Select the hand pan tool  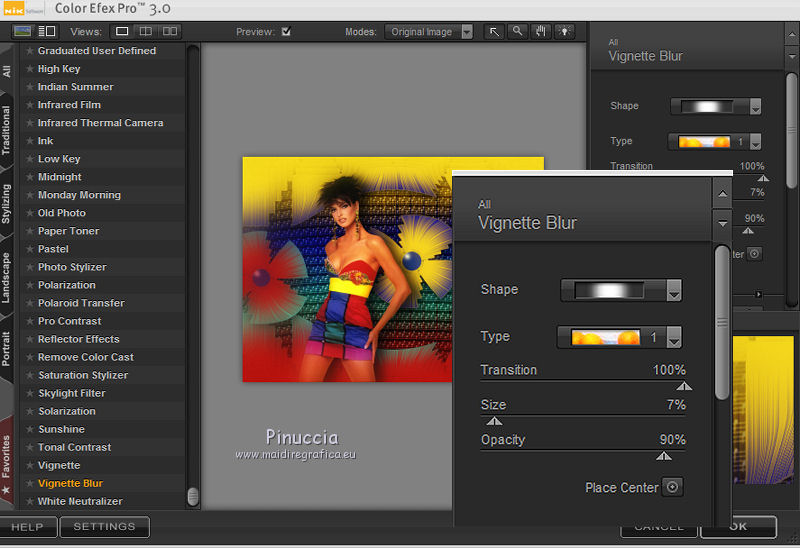click(540, 32)
